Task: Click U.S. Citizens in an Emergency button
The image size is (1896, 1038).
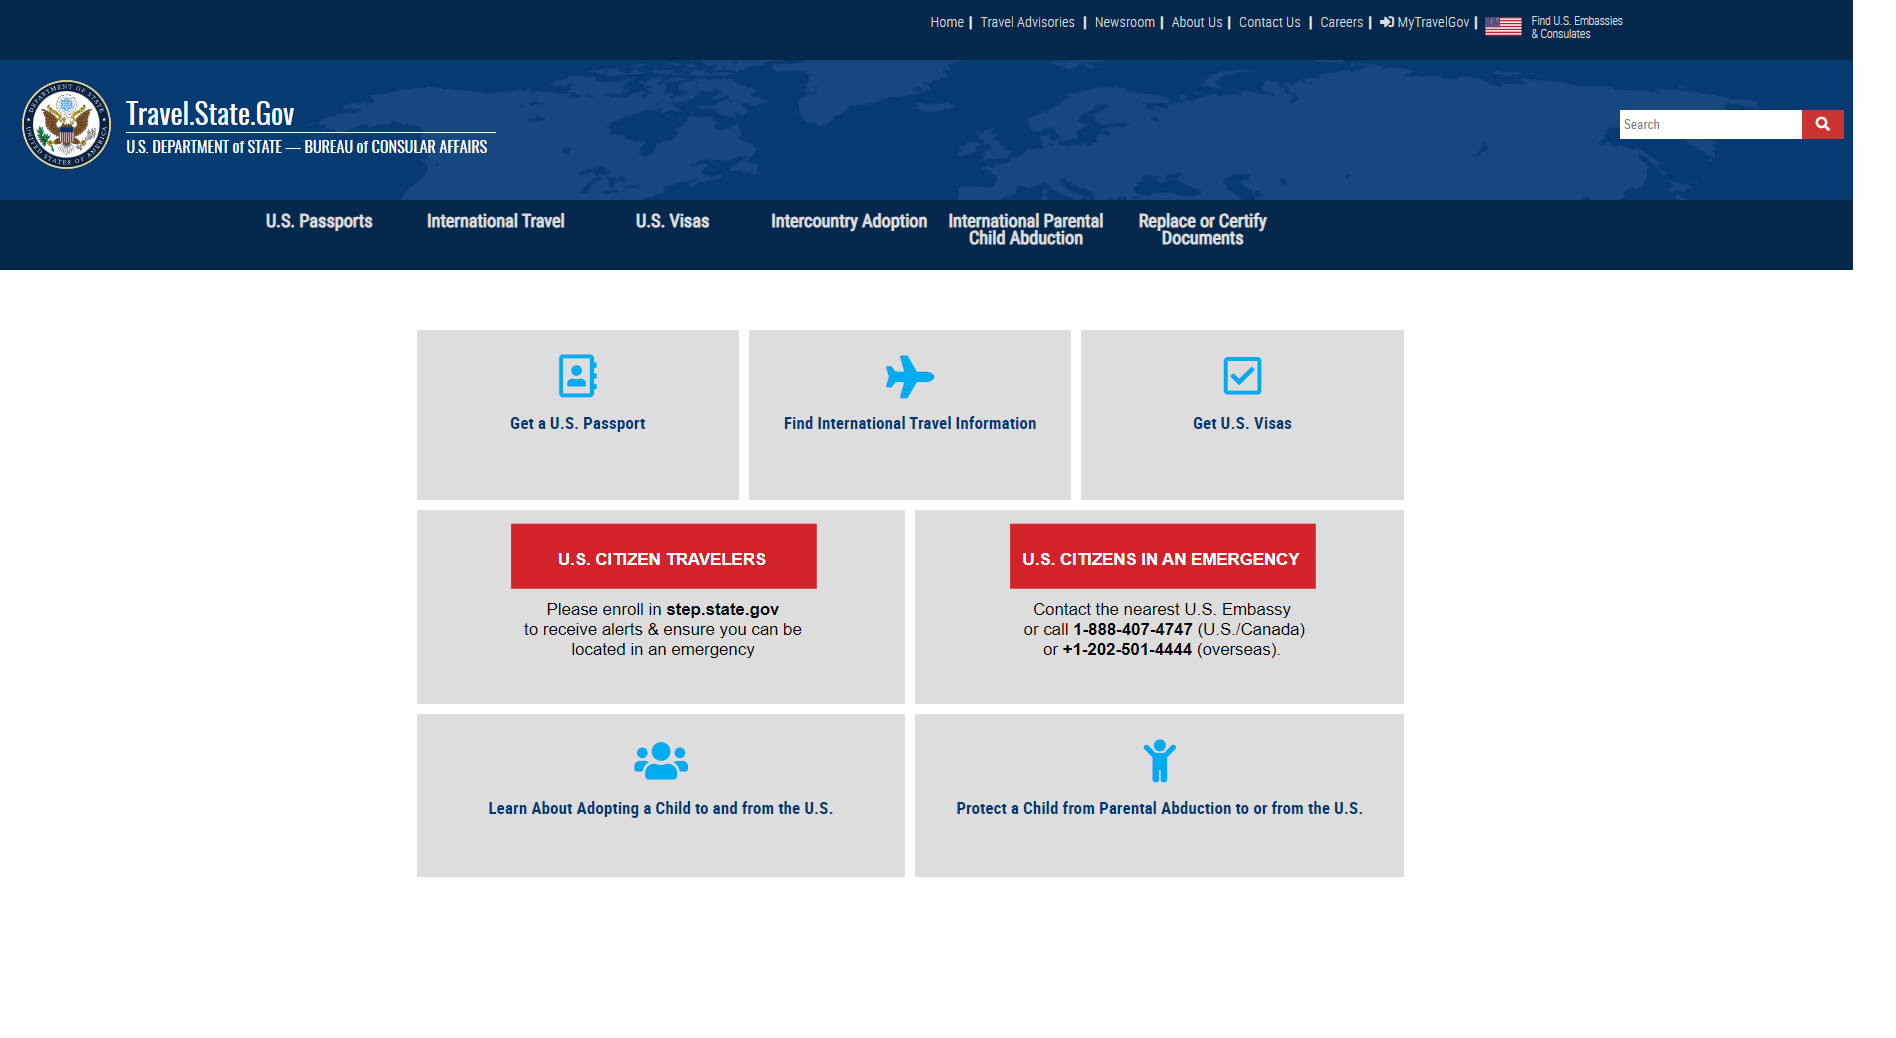Action: point(1163,556)
